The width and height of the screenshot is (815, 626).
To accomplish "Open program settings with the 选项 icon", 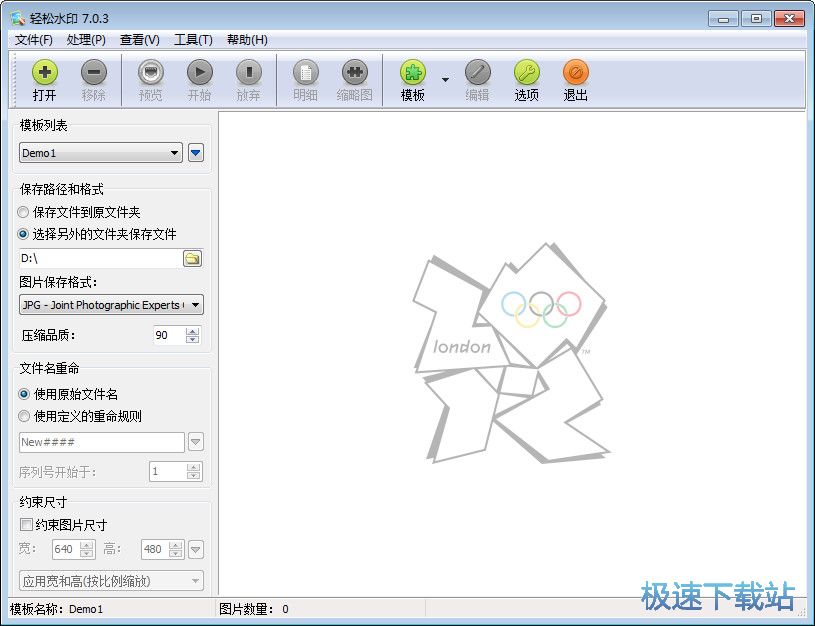I will coord(526,79).
